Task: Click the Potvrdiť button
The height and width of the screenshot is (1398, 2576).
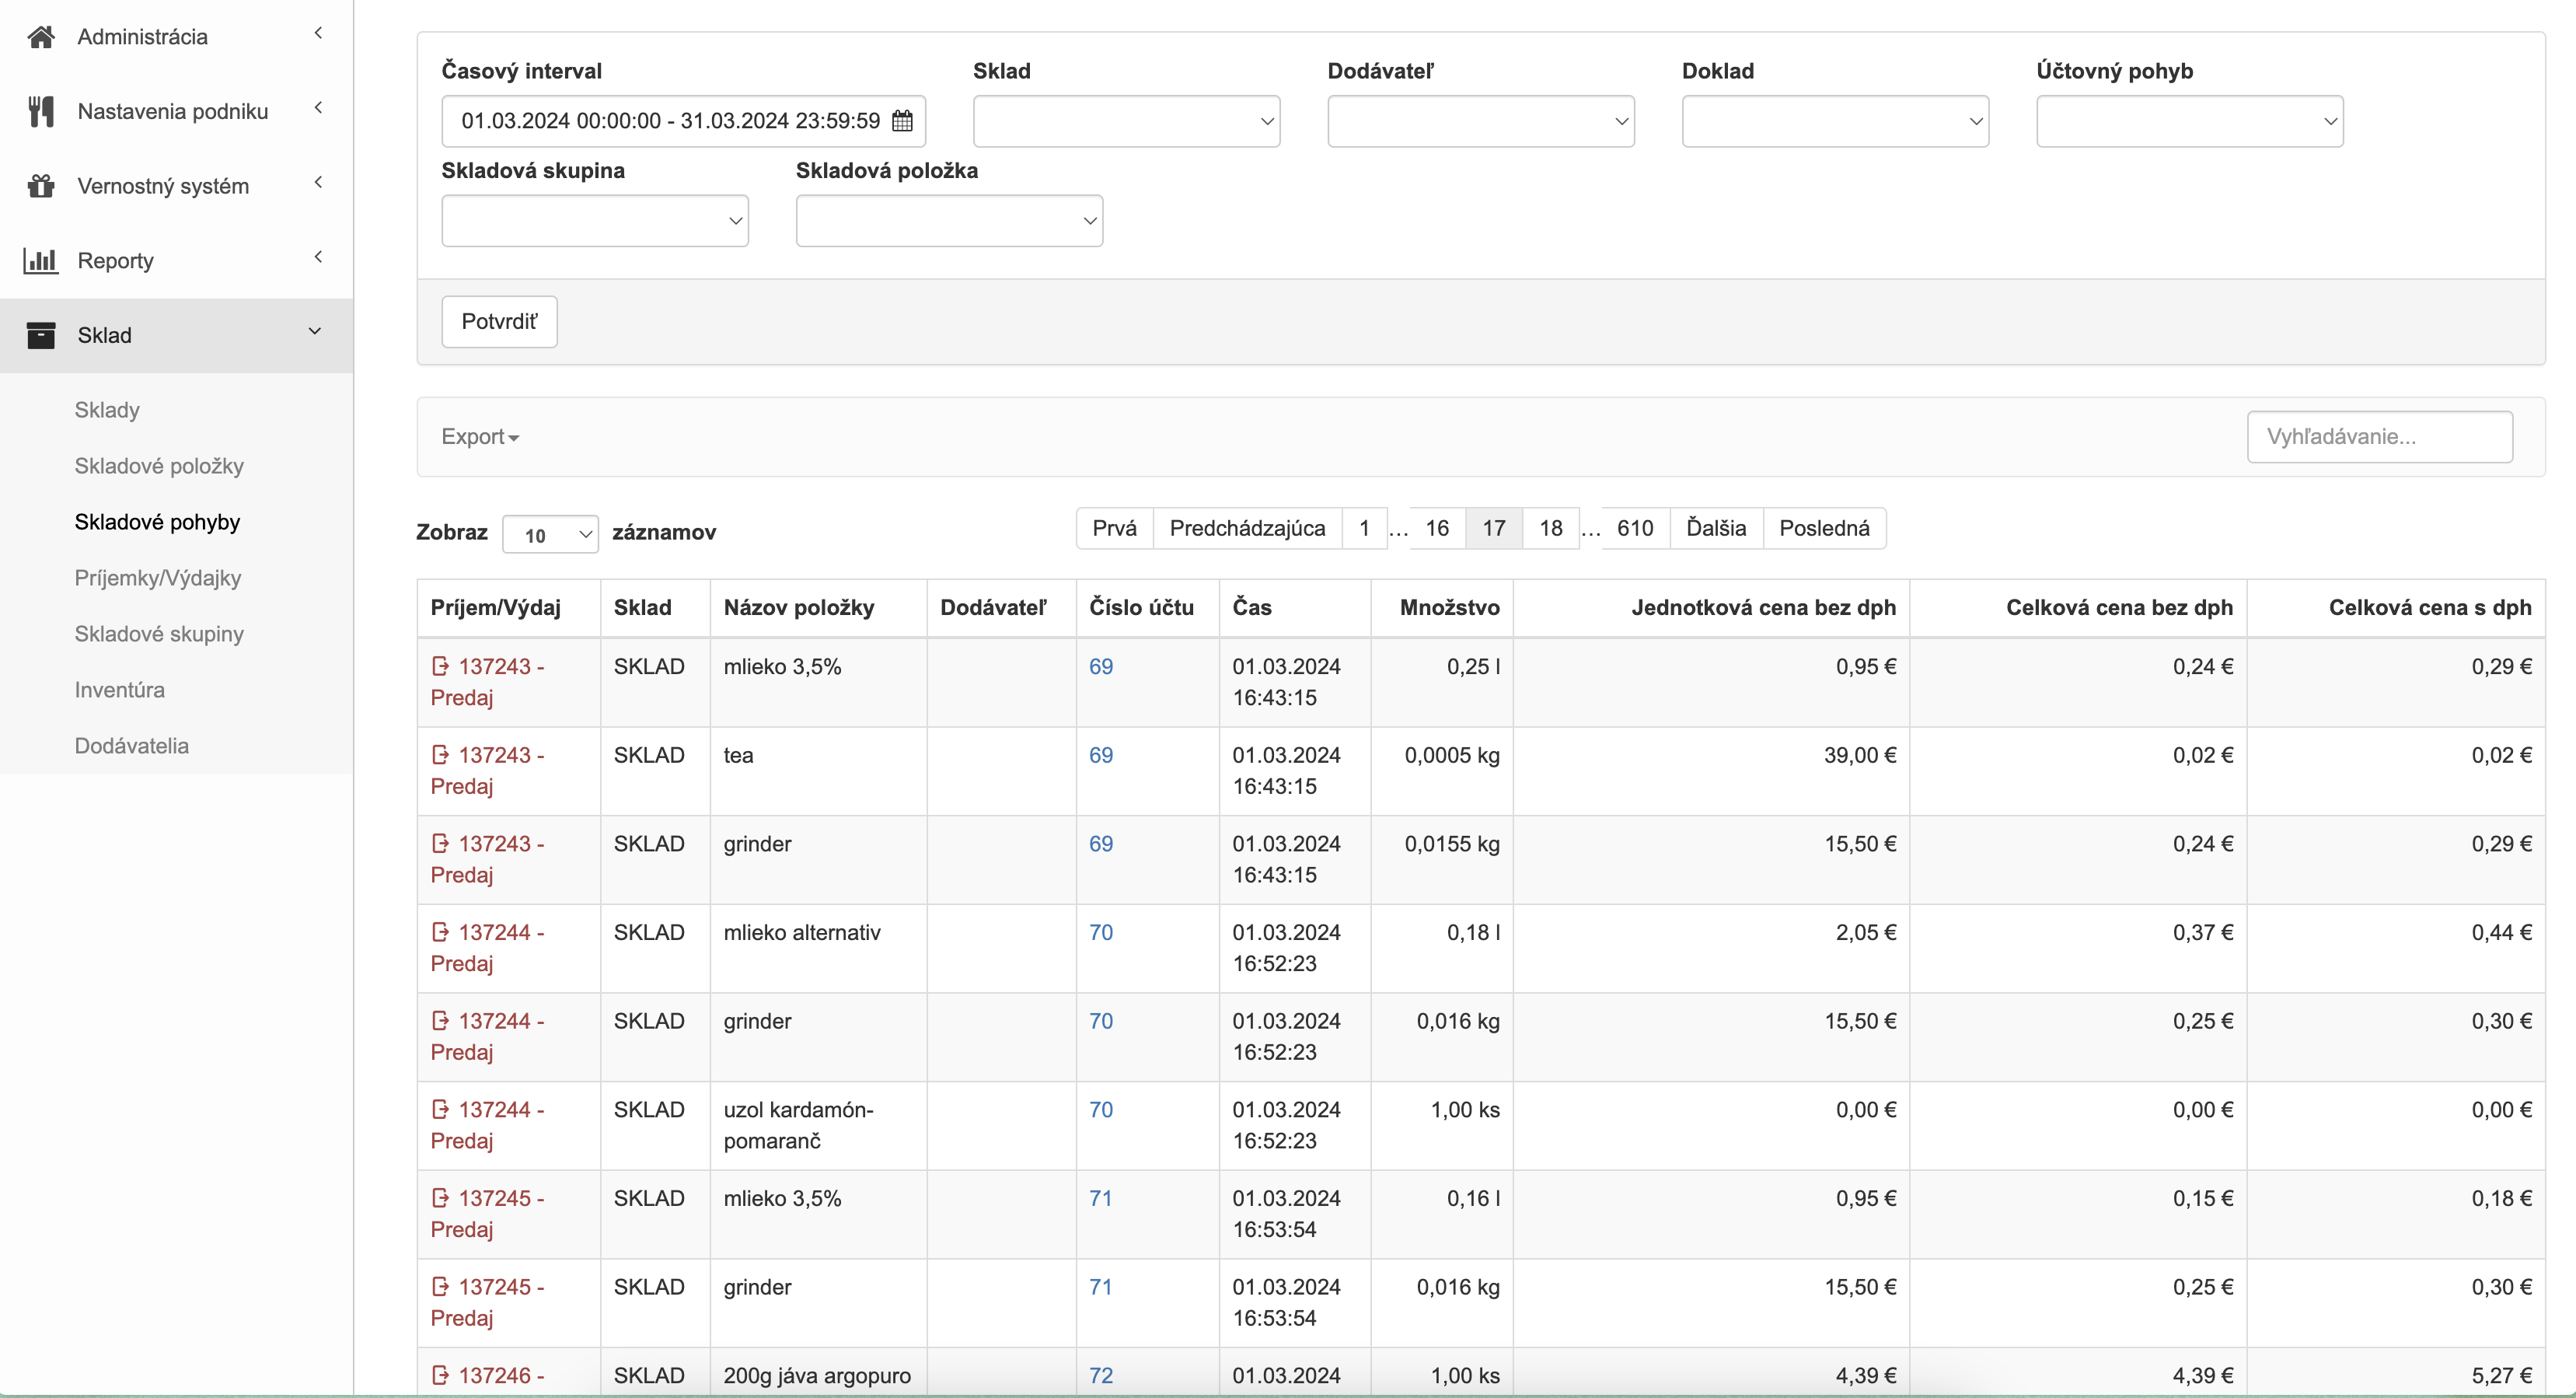Action: 498,321
